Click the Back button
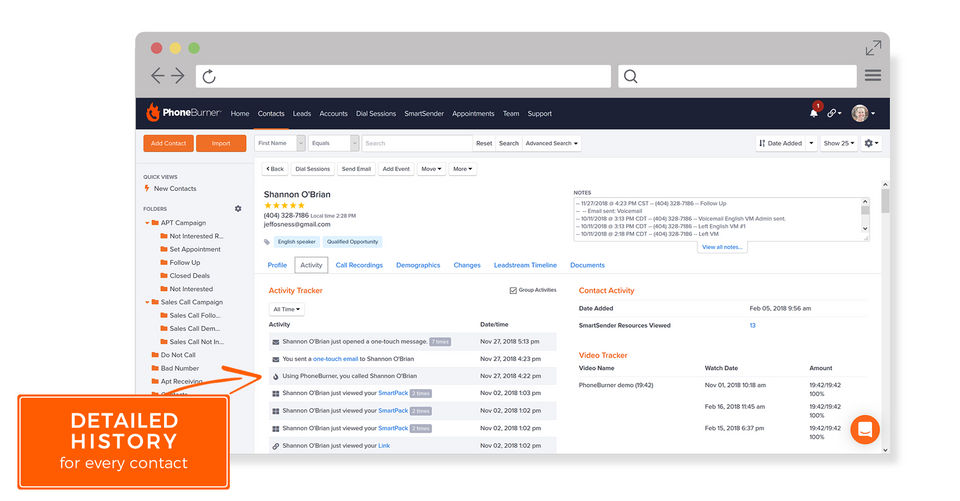 (x=275, y=169)
